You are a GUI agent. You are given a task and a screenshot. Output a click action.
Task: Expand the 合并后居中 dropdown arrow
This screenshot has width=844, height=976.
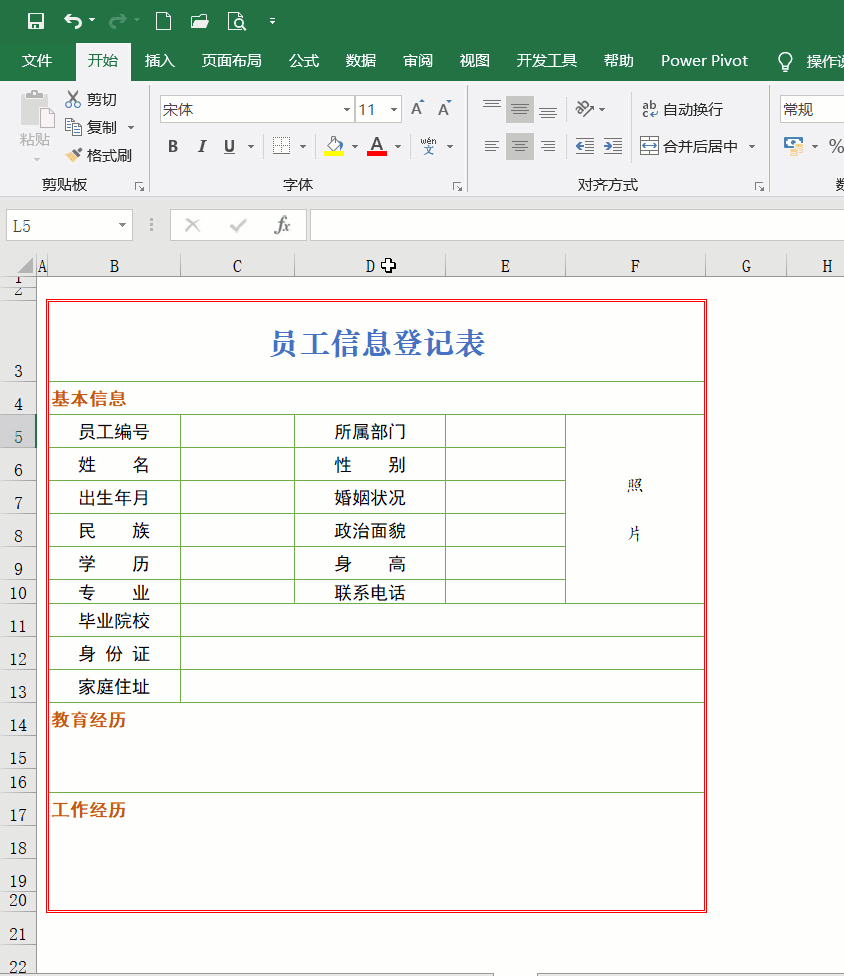tap(752, 147)
